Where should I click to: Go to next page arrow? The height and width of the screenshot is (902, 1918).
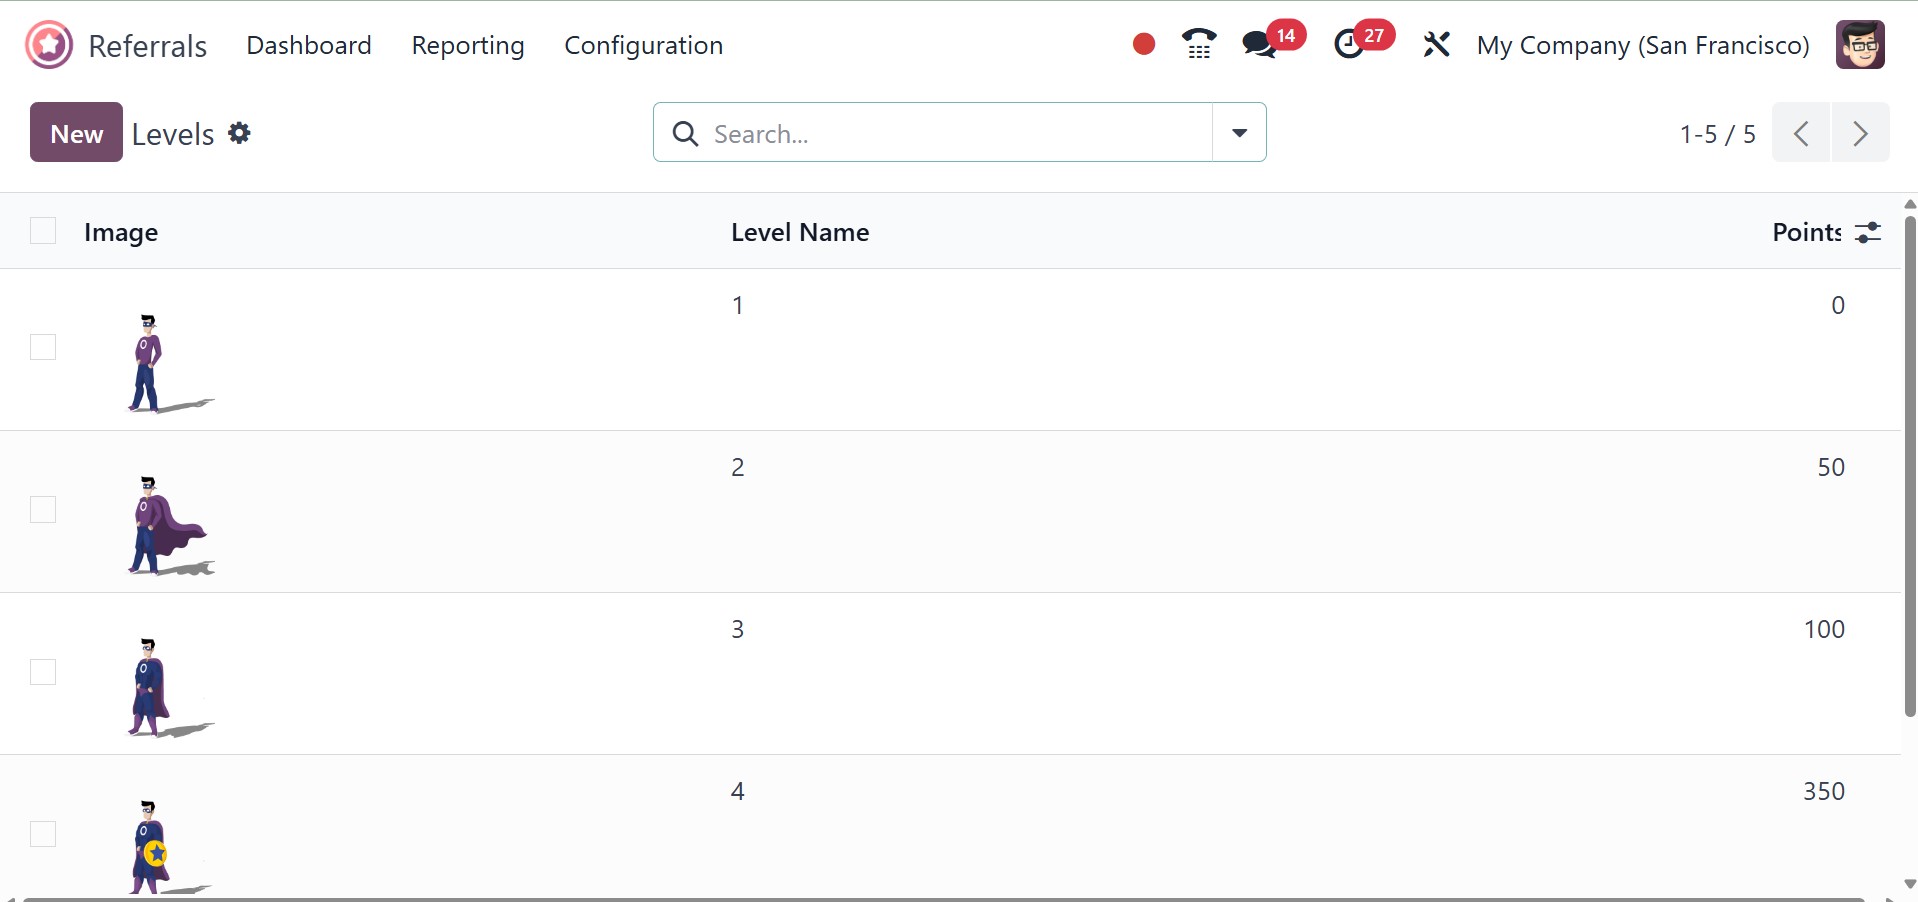1860,133
